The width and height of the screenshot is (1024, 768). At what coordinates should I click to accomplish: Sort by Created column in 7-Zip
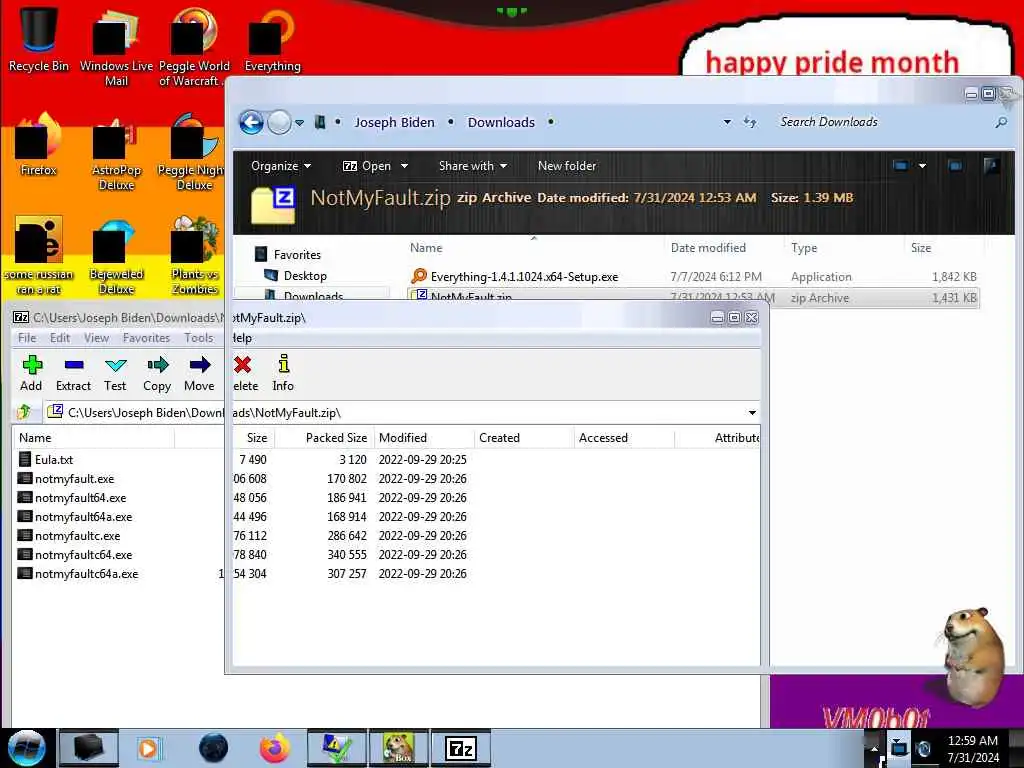tap(524, 438)
